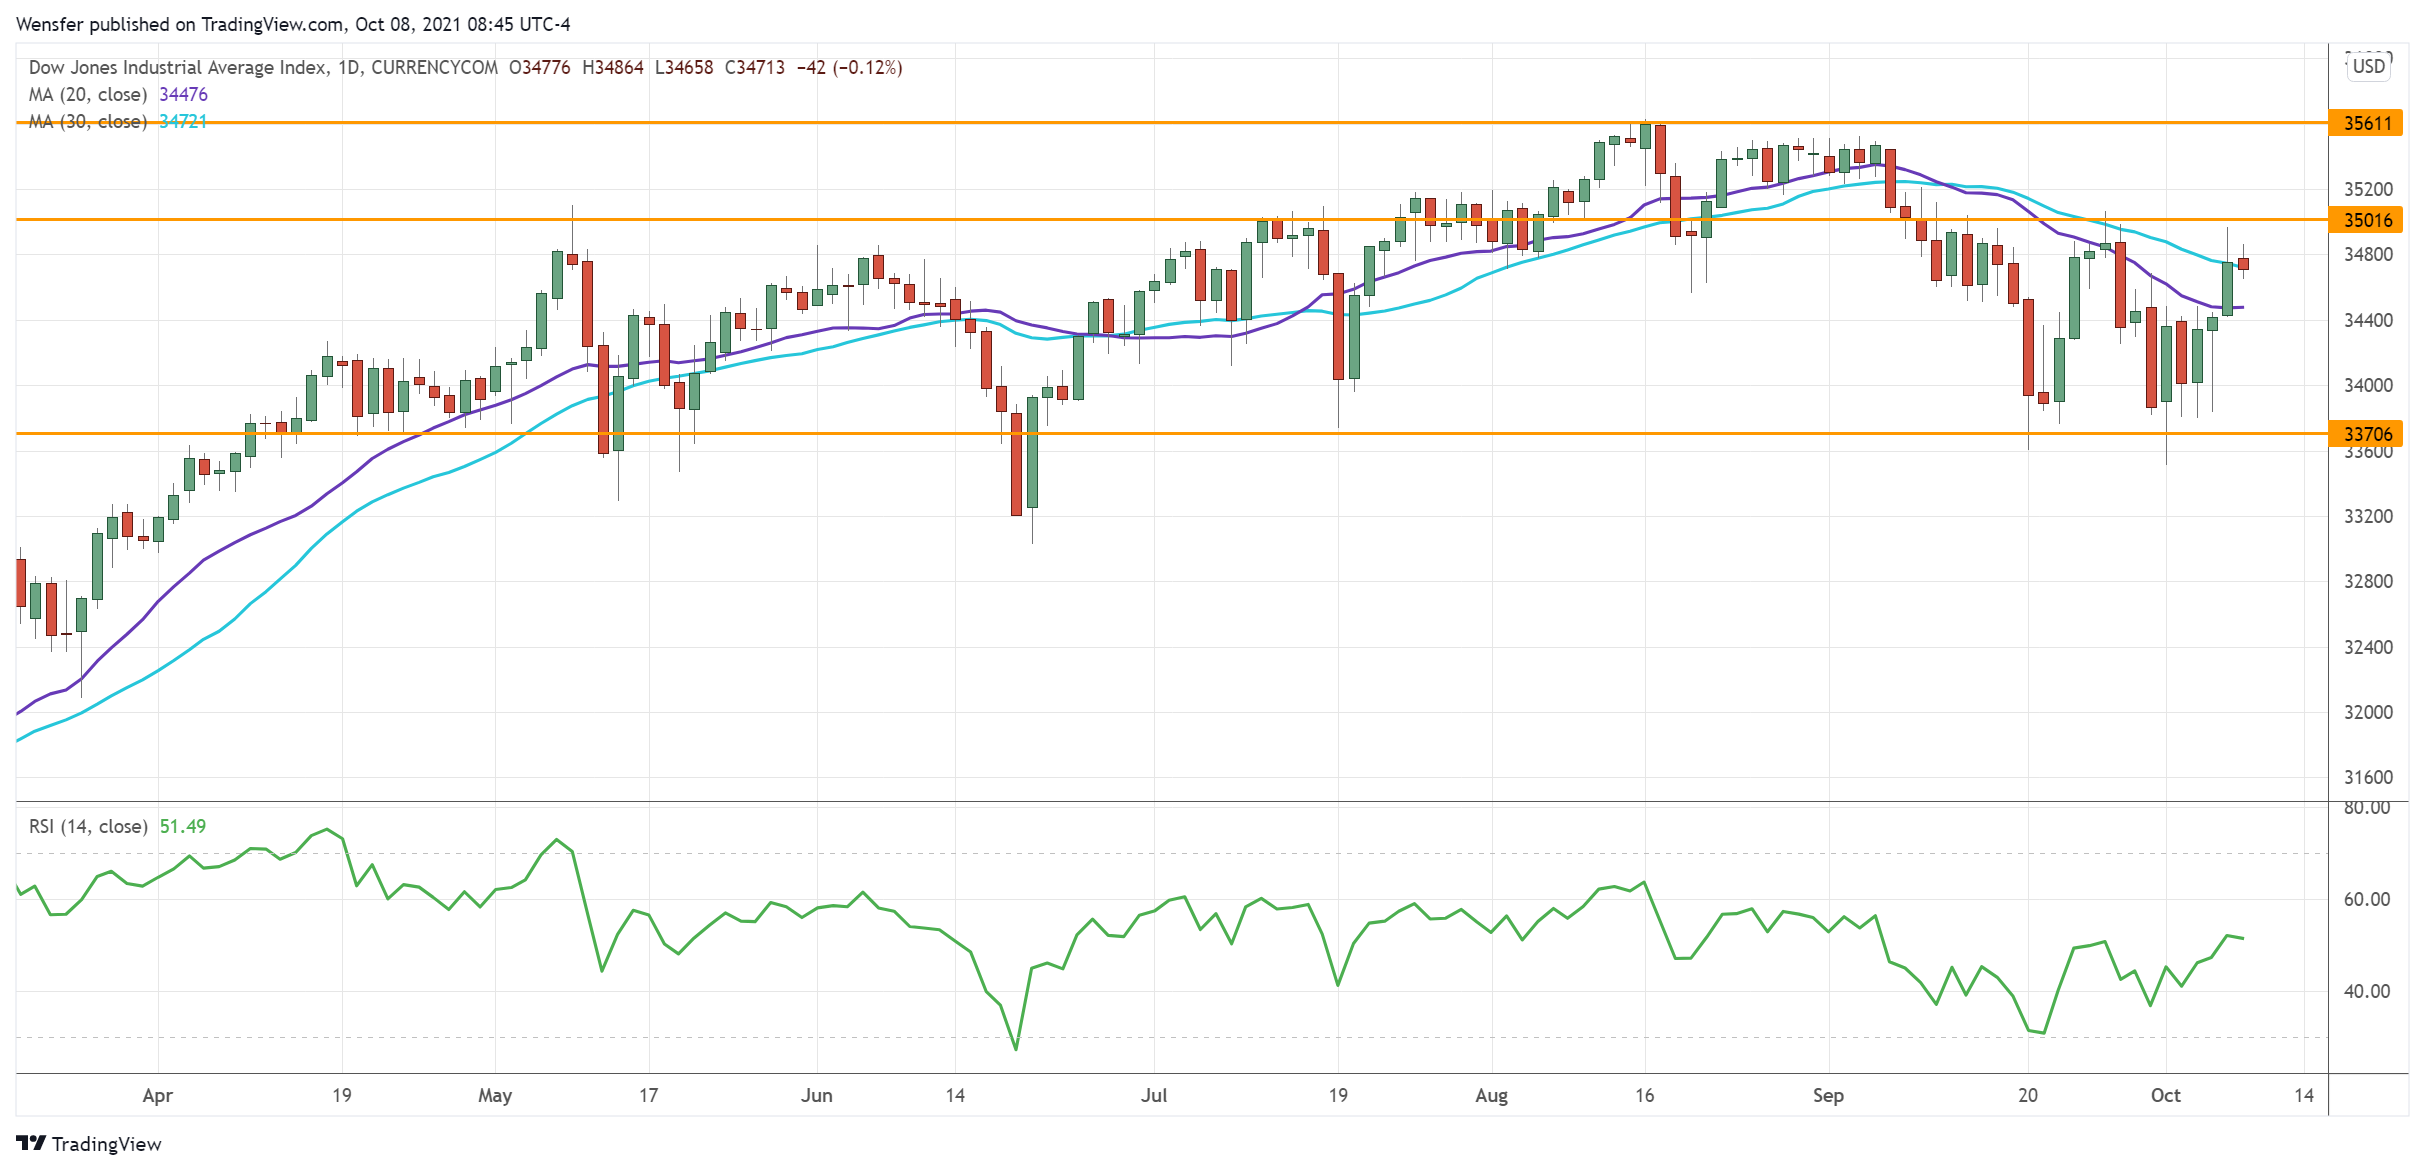Click the MA 20 value 34476
This screenshot has width=2425, height=1171.
pyautogui.click(x=183, y=95)
